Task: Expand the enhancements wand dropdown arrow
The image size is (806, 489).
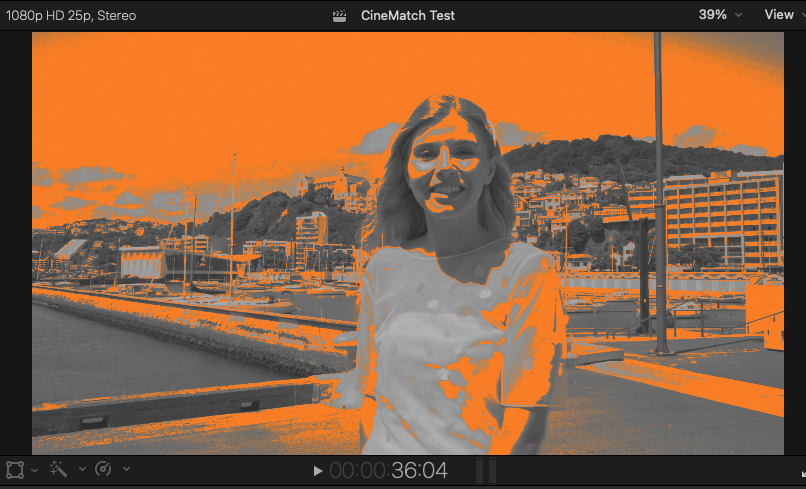Action: 81,470
